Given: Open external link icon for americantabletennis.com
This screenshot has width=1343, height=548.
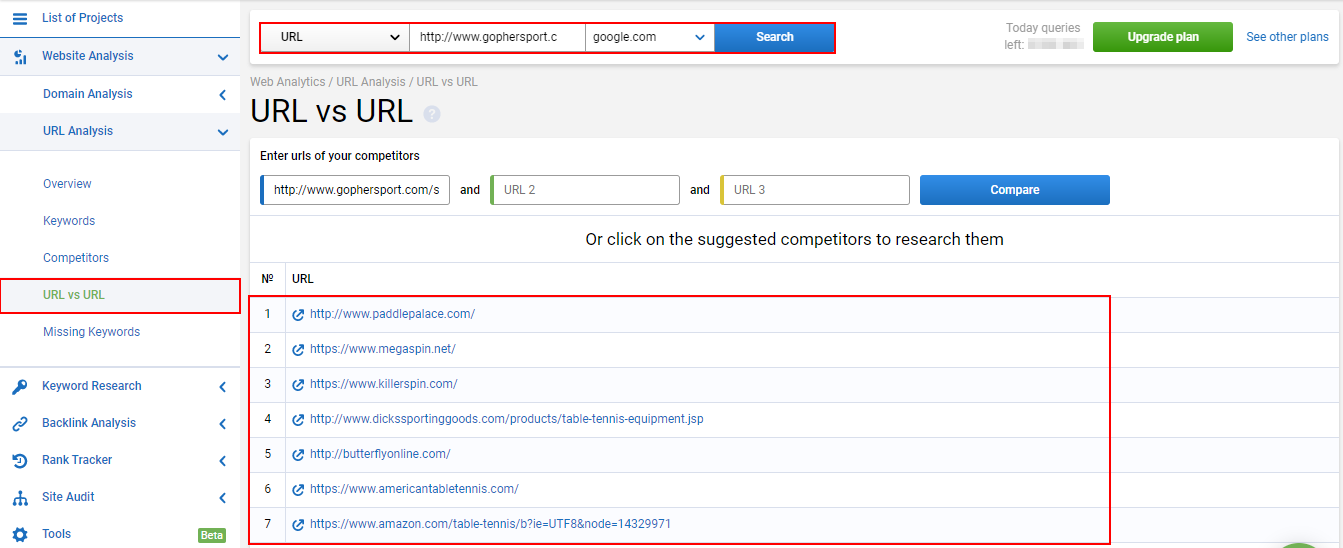Looking at the screenshot, I should 298,489.
